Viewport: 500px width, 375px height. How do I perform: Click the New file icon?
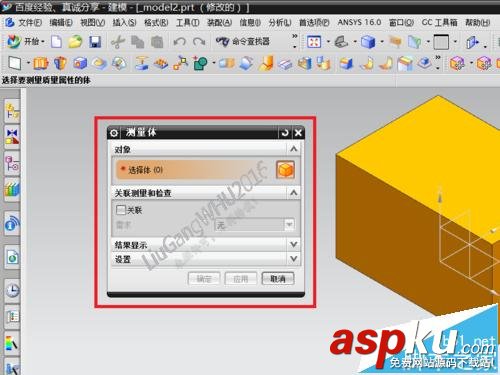pyautogui.click(x=56, y=42)
